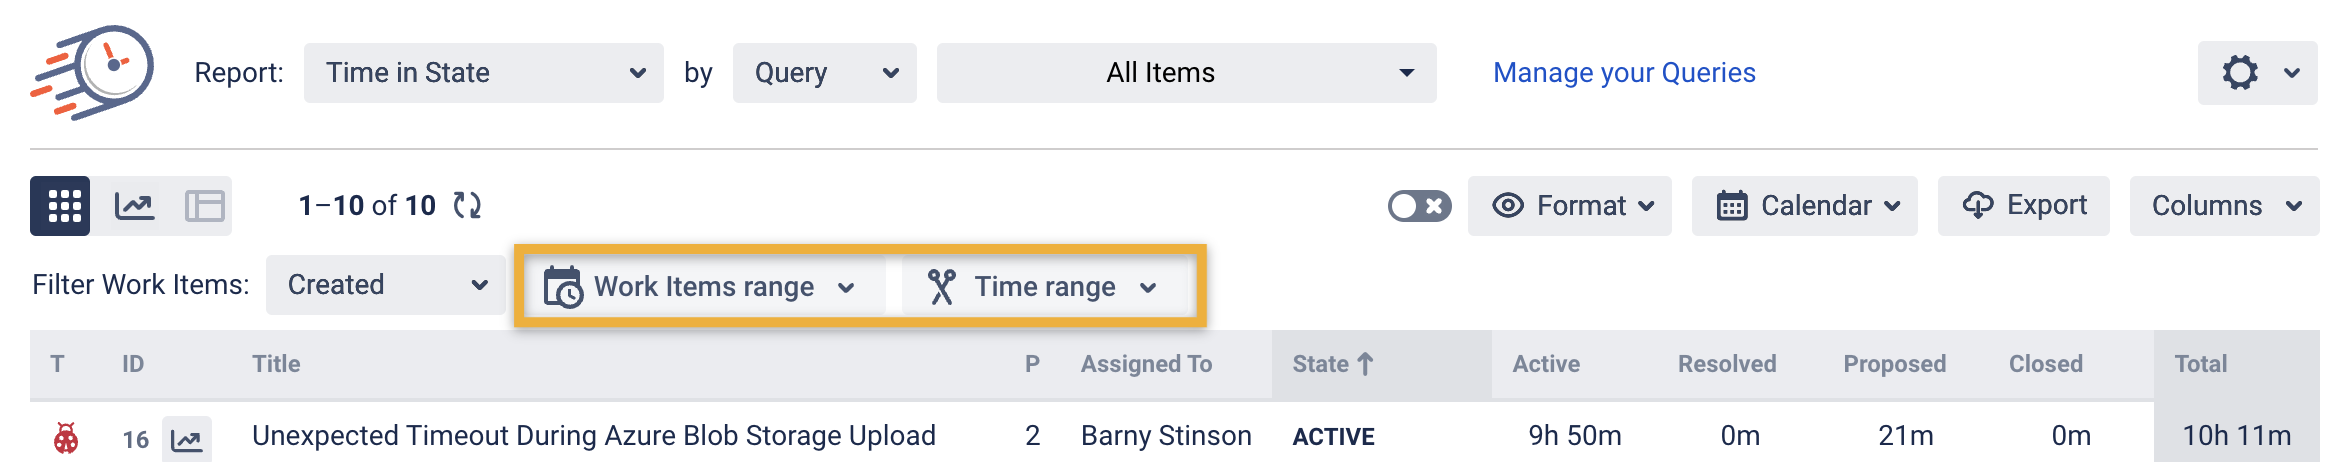Follow the Manage your Queries link
Screen dimensions: 2328x462
point(1624,73)
